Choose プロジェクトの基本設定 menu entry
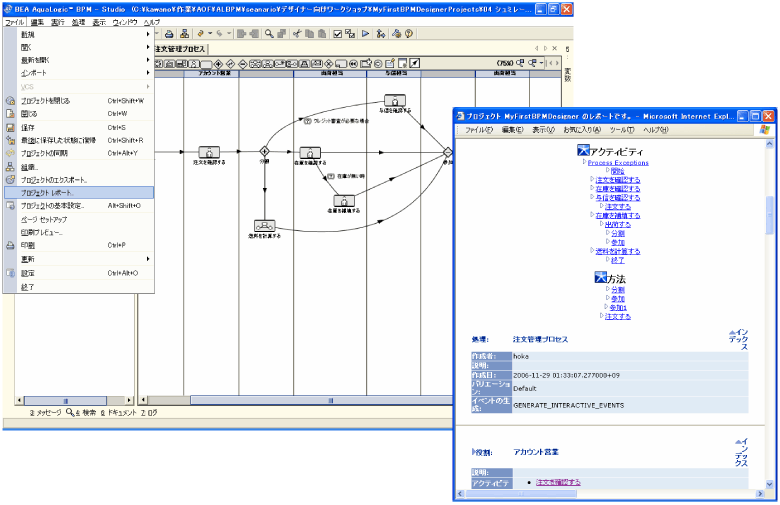 tap(79, 205)
